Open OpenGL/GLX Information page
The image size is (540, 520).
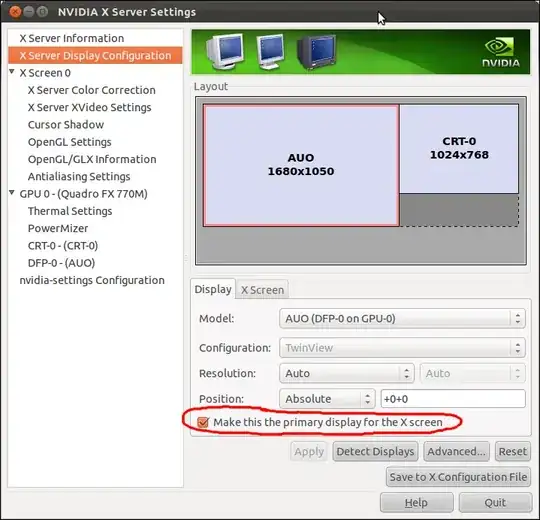(92, 159)
